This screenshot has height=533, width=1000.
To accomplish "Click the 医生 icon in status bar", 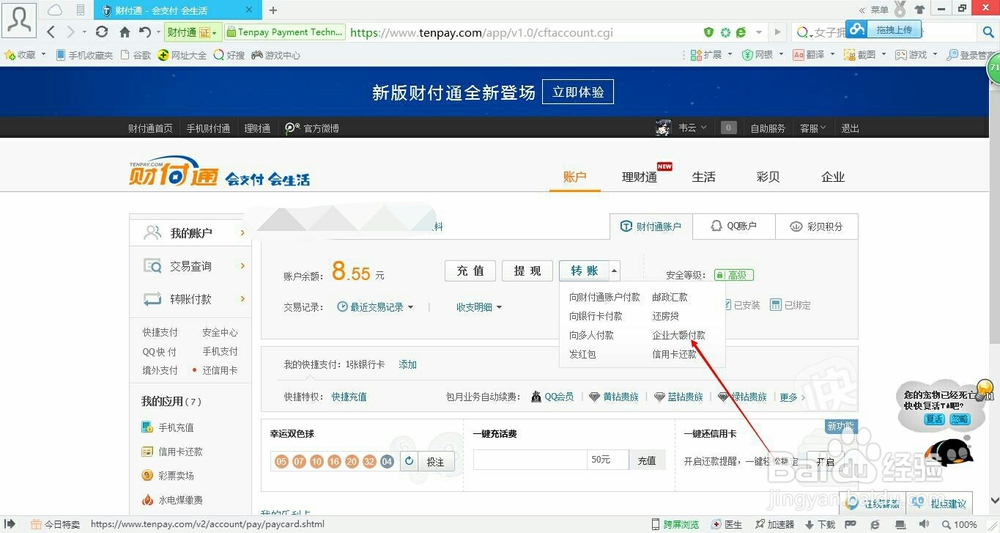I will (x=727, y=524).
